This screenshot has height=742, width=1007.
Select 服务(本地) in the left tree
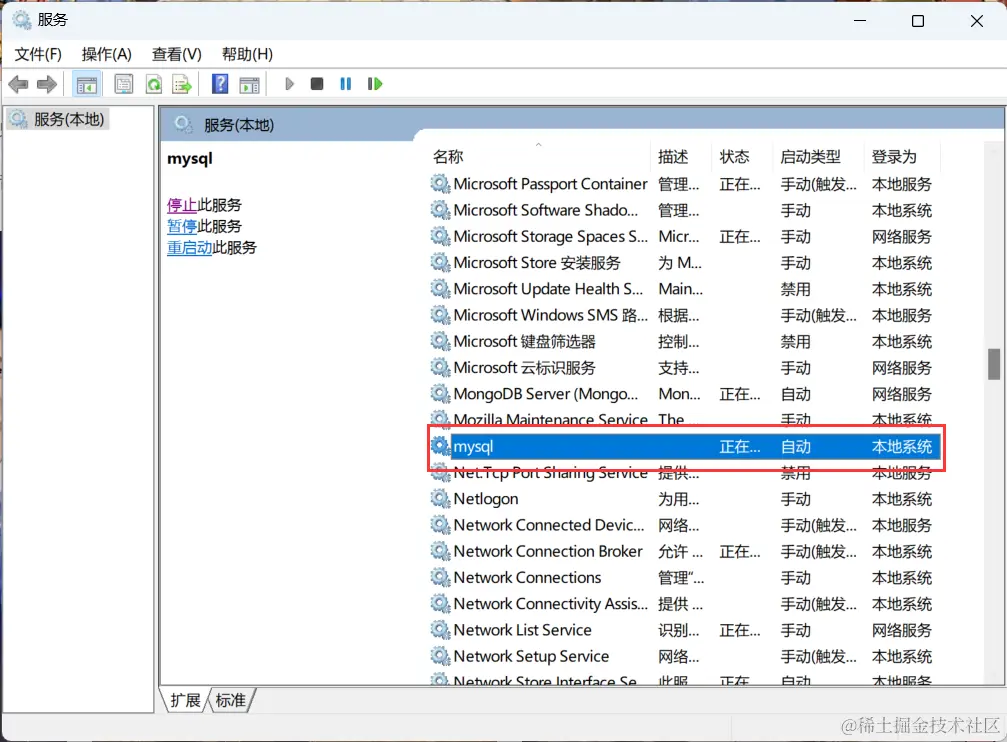pyautogui.click(x=58, y=119)
